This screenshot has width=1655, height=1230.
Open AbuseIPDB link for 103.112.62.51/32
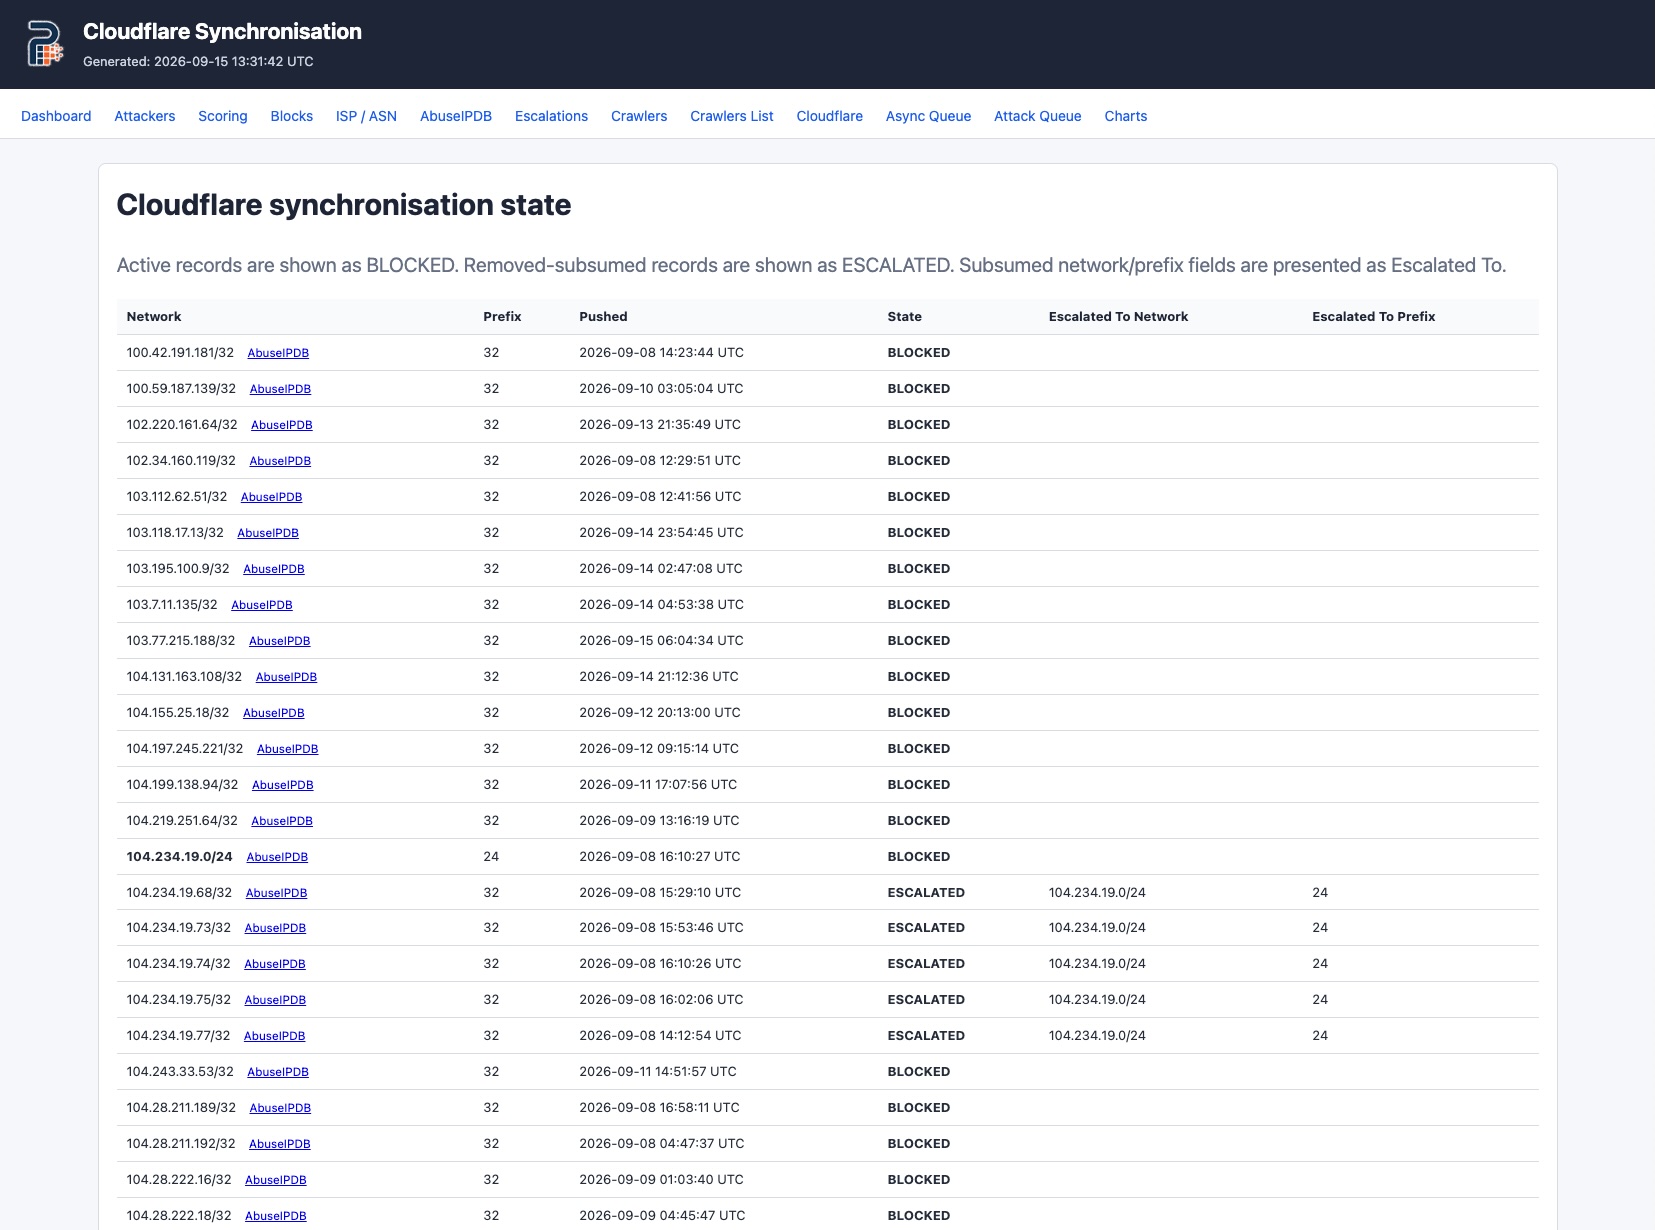(x=271, y=497)
